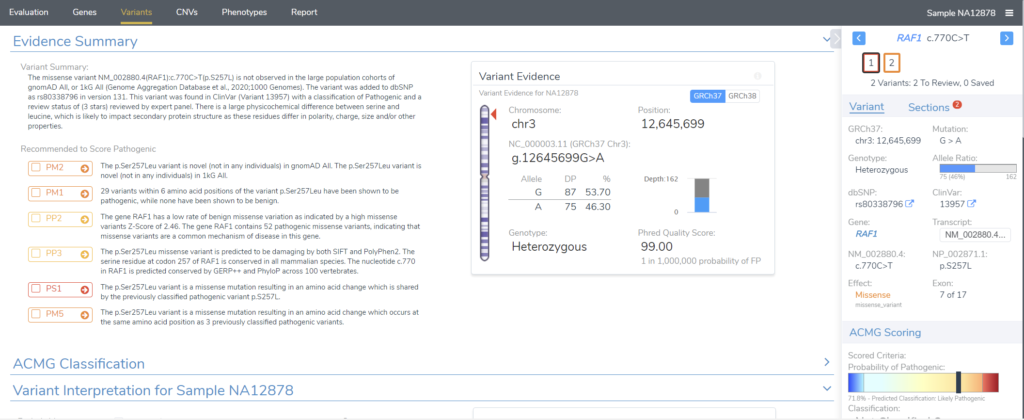Viewport: 1024px width, 420px height.
Task: Open the PP2 criterion detail arrow
Action: [x=84, y=219]
